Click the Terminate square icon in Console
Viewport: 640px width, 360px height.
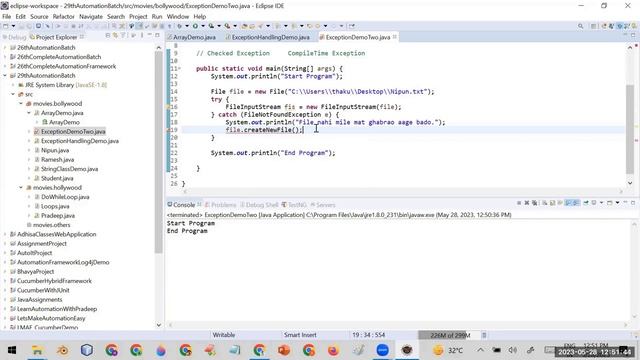tap(519, 203)
